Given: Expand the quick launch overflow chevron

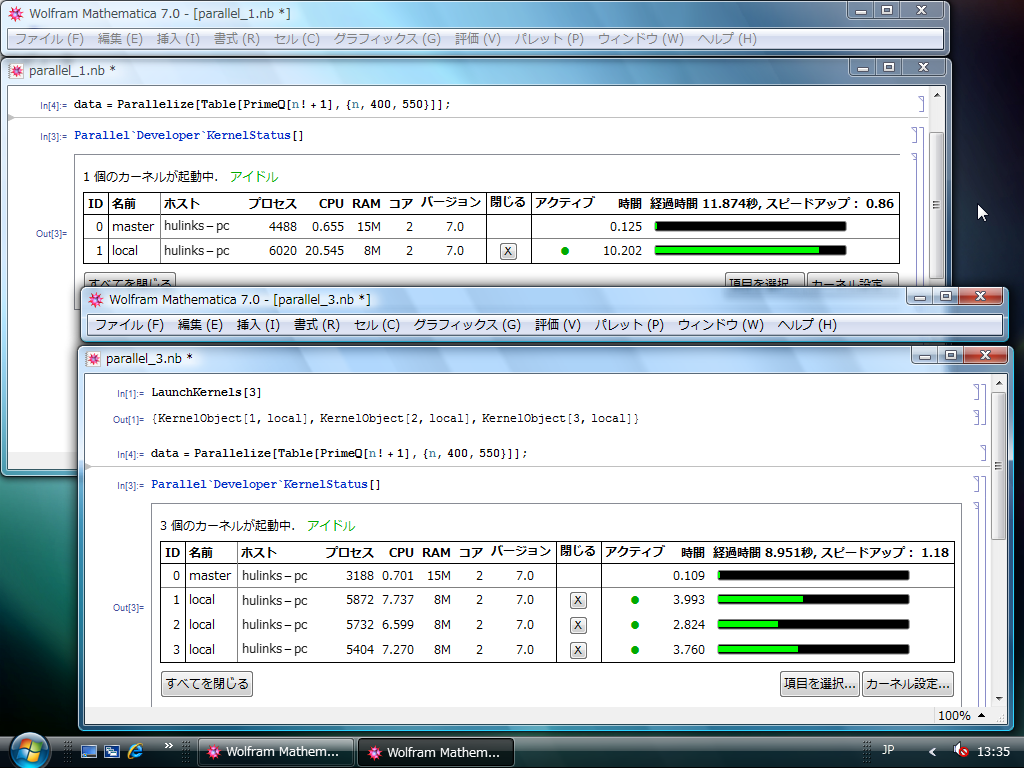Looking at the screenshot, I should pyautogui.click(x=168, y=745).
